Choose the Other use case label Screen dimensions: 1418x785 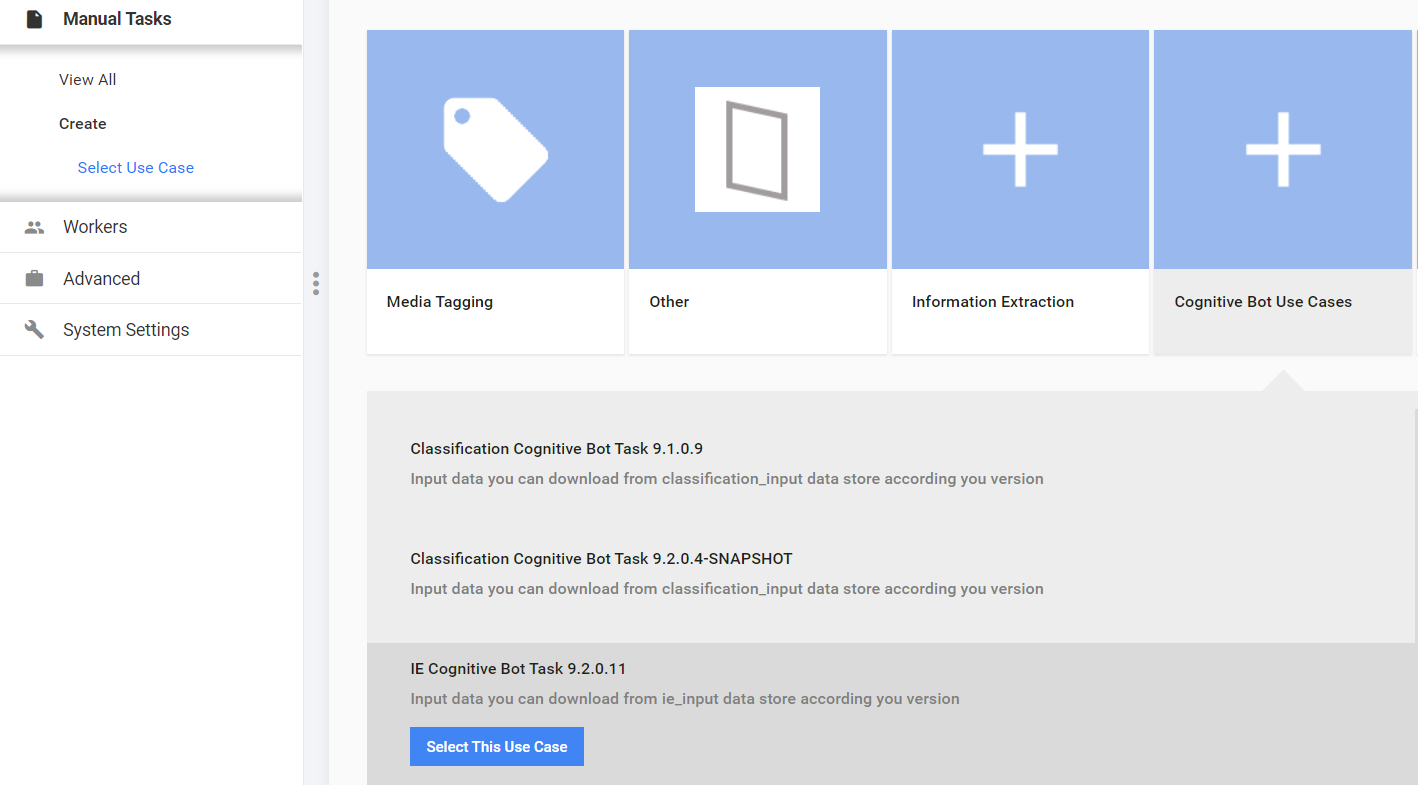[x=669, y=302]
